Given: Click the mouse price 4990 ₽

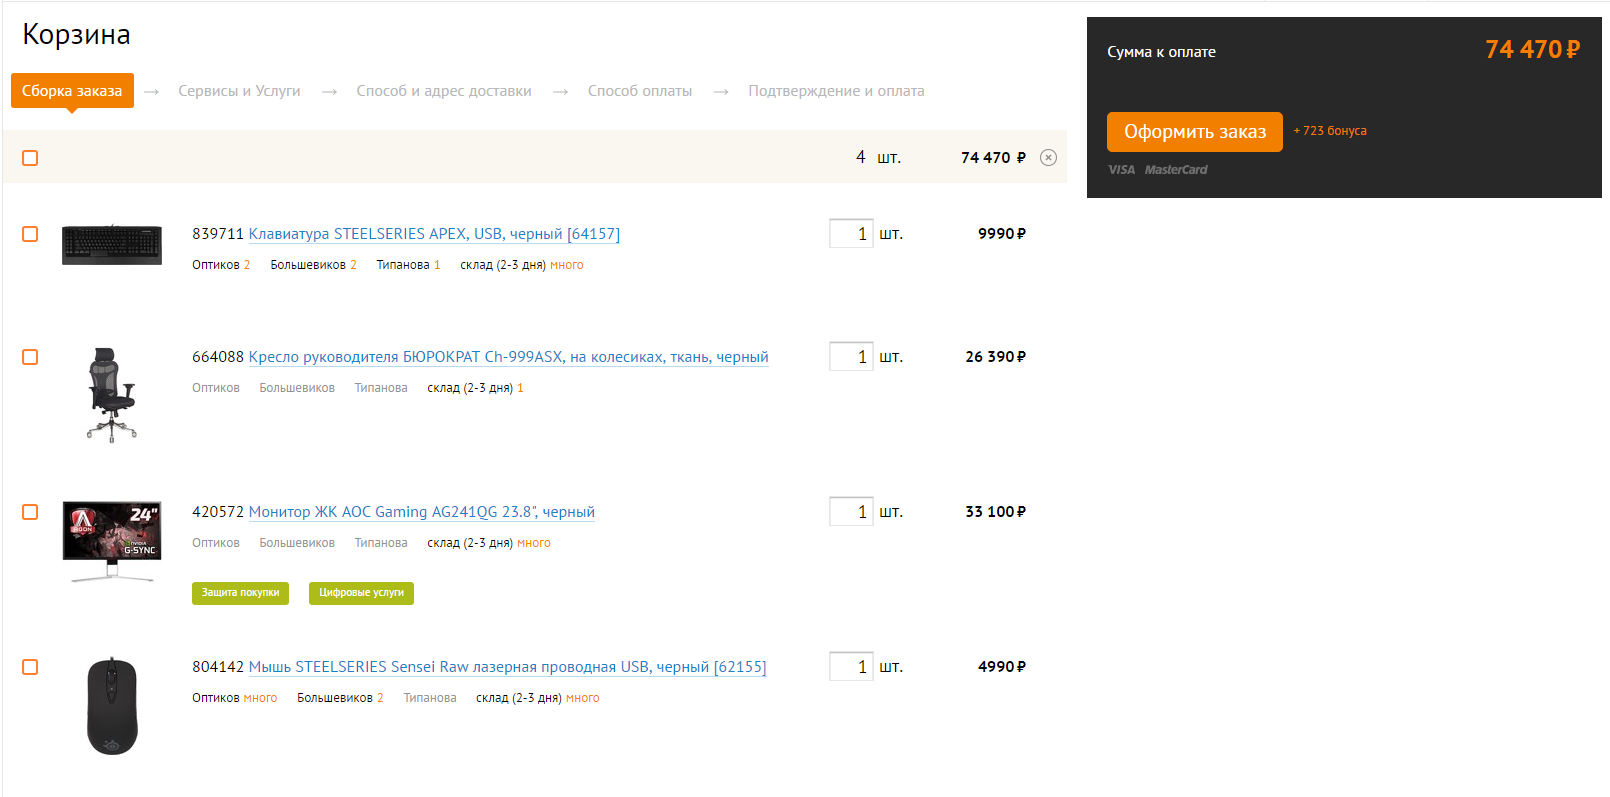Looking at the screenshot, I should 1002,667.
